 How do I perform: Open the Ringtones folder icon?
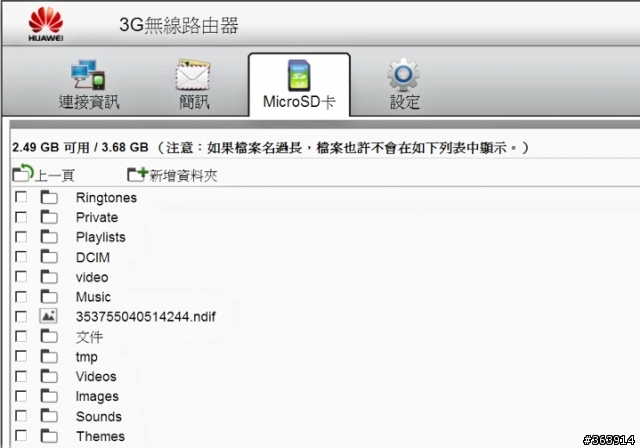coord(49,197)
